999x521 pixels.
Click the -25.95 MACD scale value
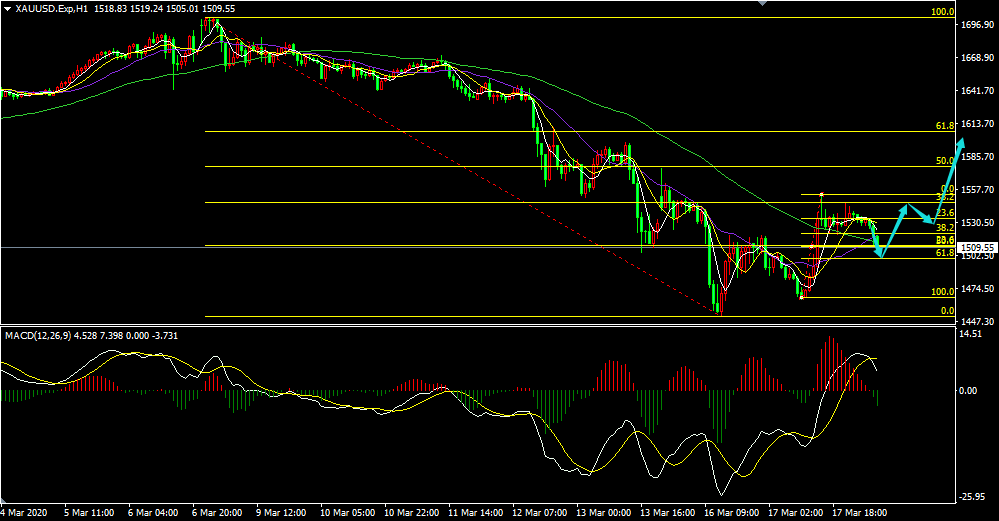tap(972, 497)
